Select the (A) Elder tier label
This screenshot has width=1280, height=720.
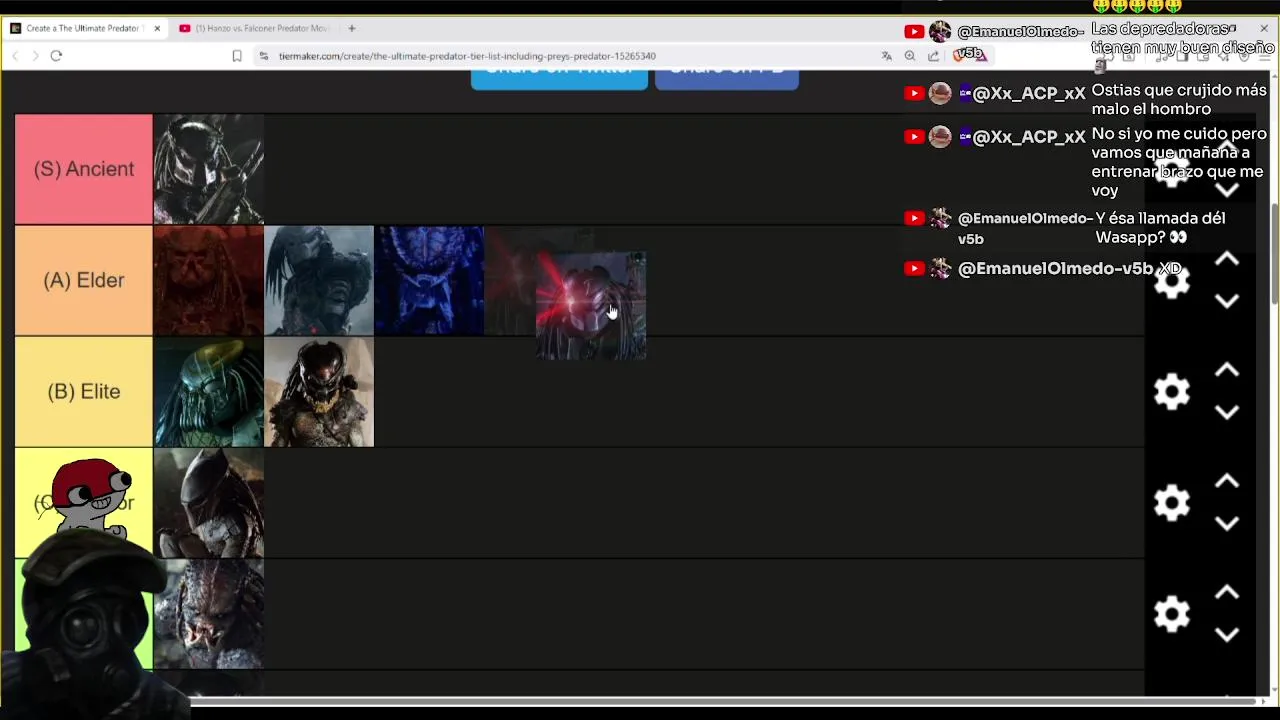(x=84, y=280)
